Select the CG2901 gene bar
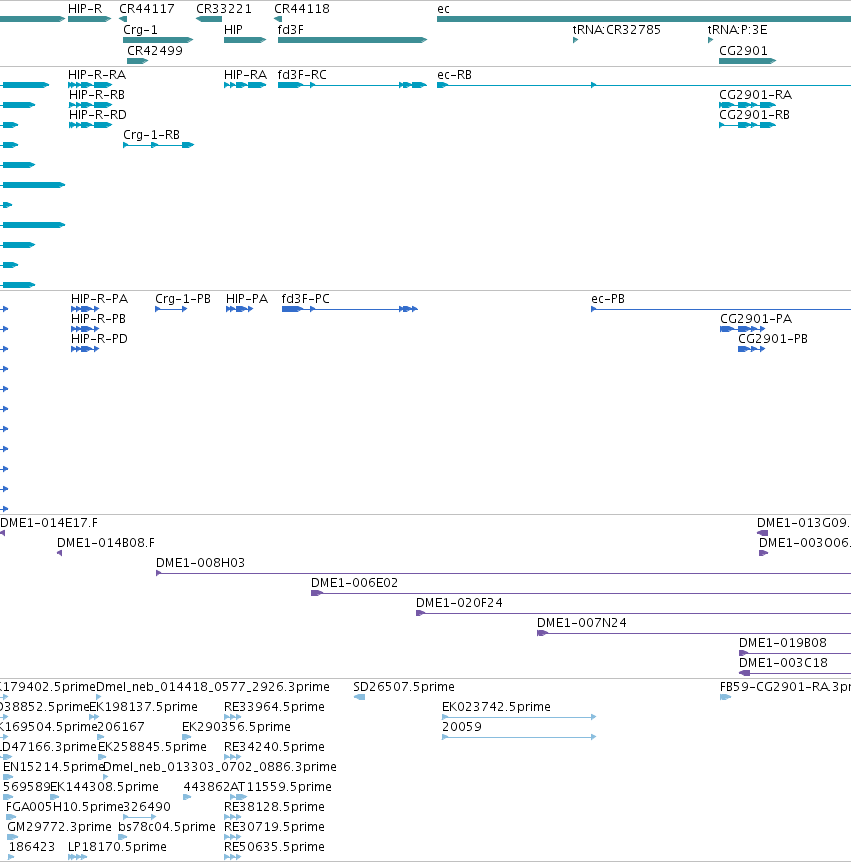 (x=748, y=61)
